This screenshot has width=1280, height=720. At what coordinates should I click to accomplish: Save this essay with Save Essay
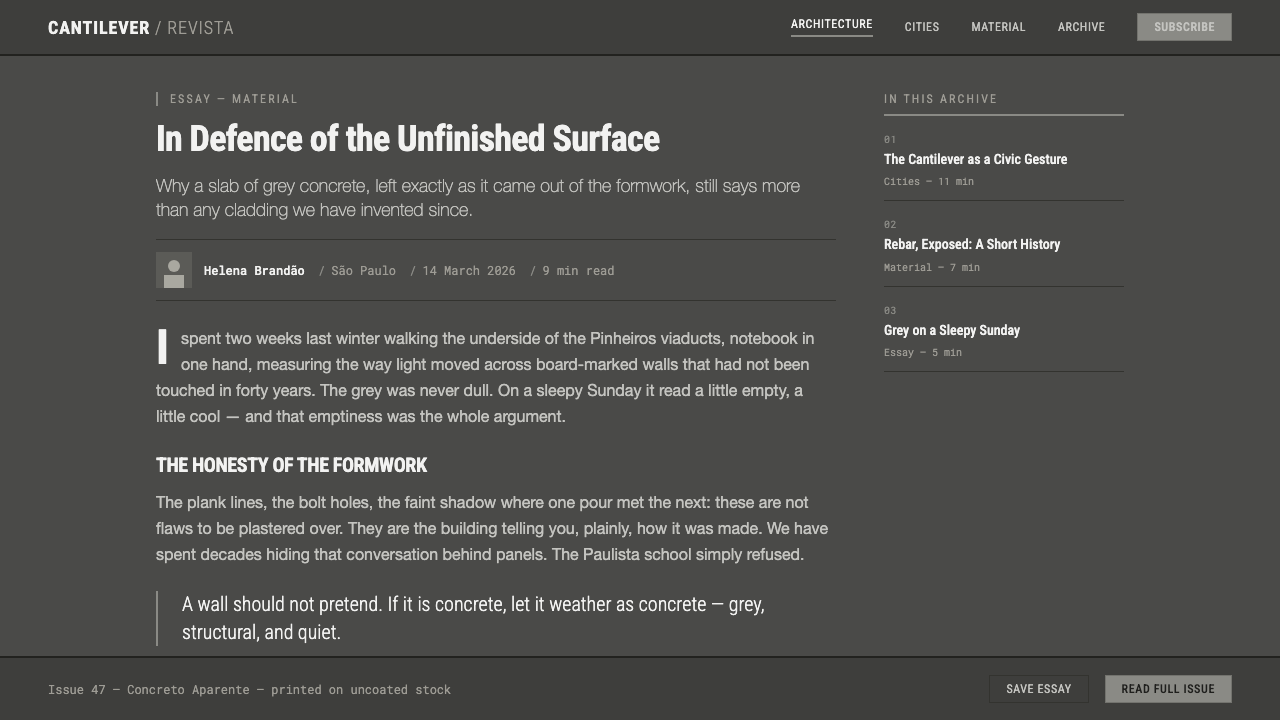coord(1039,689)
